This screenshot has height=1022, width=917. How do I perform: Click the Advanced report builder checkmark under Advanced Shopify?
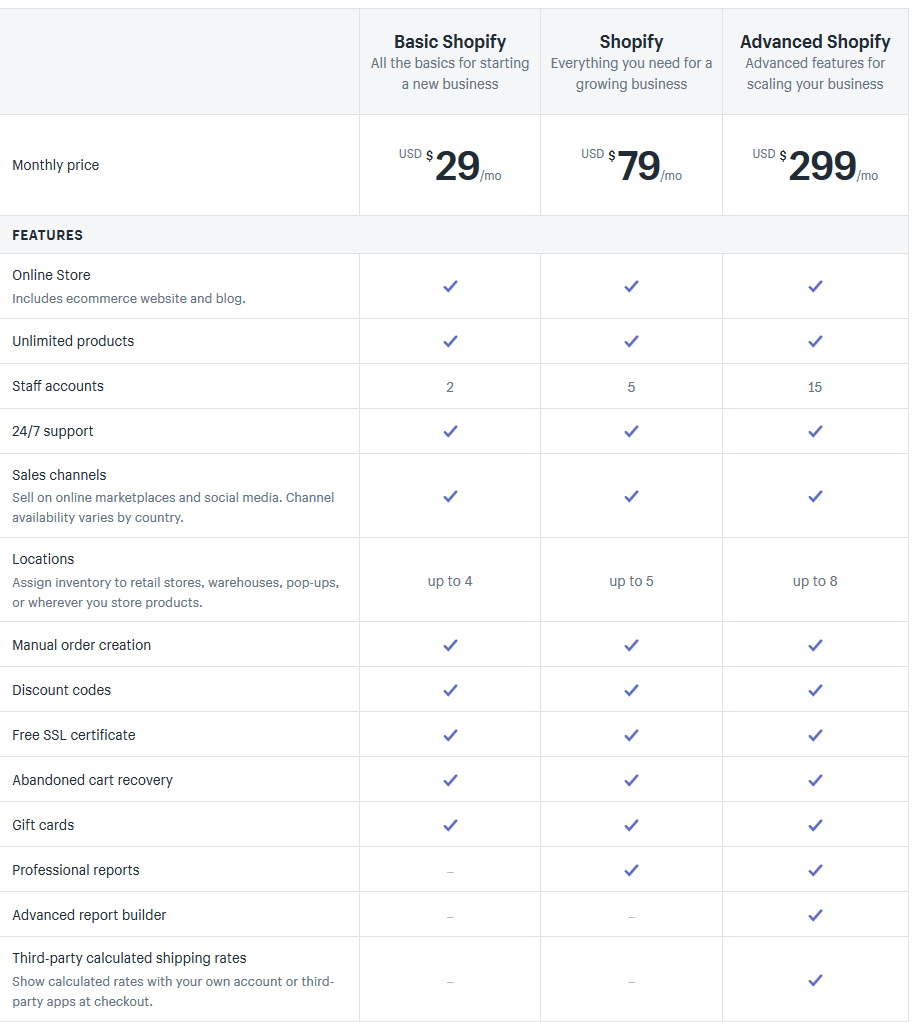click(x=815, y=915)
